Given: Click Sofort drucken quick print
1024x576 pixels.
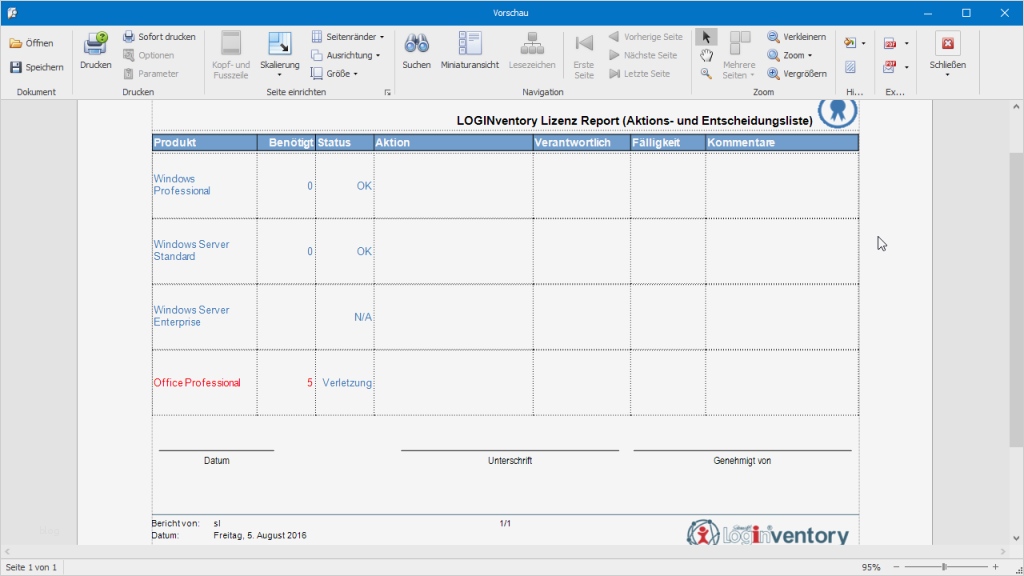Looking at the screenshot, I should (x=159, y=37).
